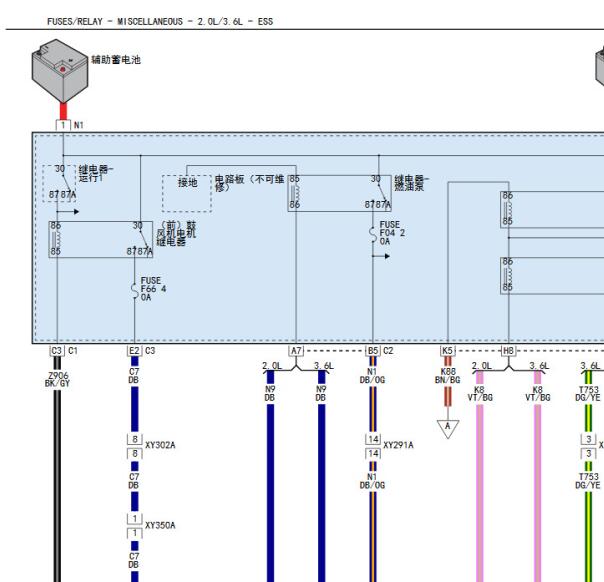
Task: Click the (前)鼓风机电机继电器 blower relay label
Action: pyautogui.click(x=176, y=233)
